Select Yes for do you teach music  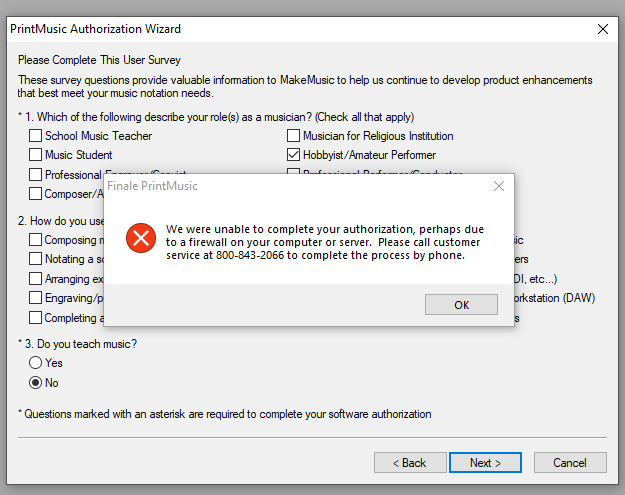pos(36,363)
